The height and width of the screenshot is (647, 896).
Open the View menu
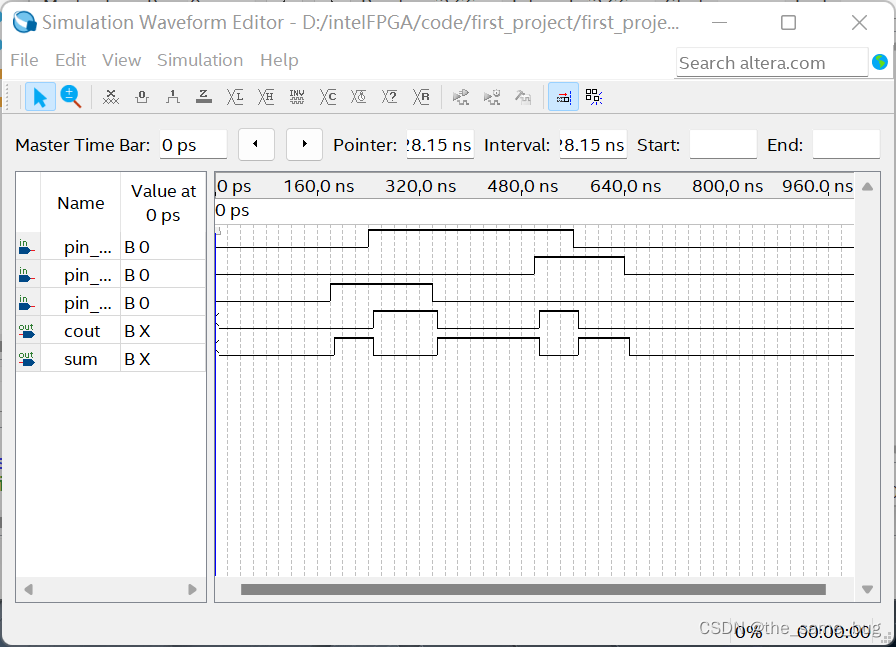[x=121, y=60]
